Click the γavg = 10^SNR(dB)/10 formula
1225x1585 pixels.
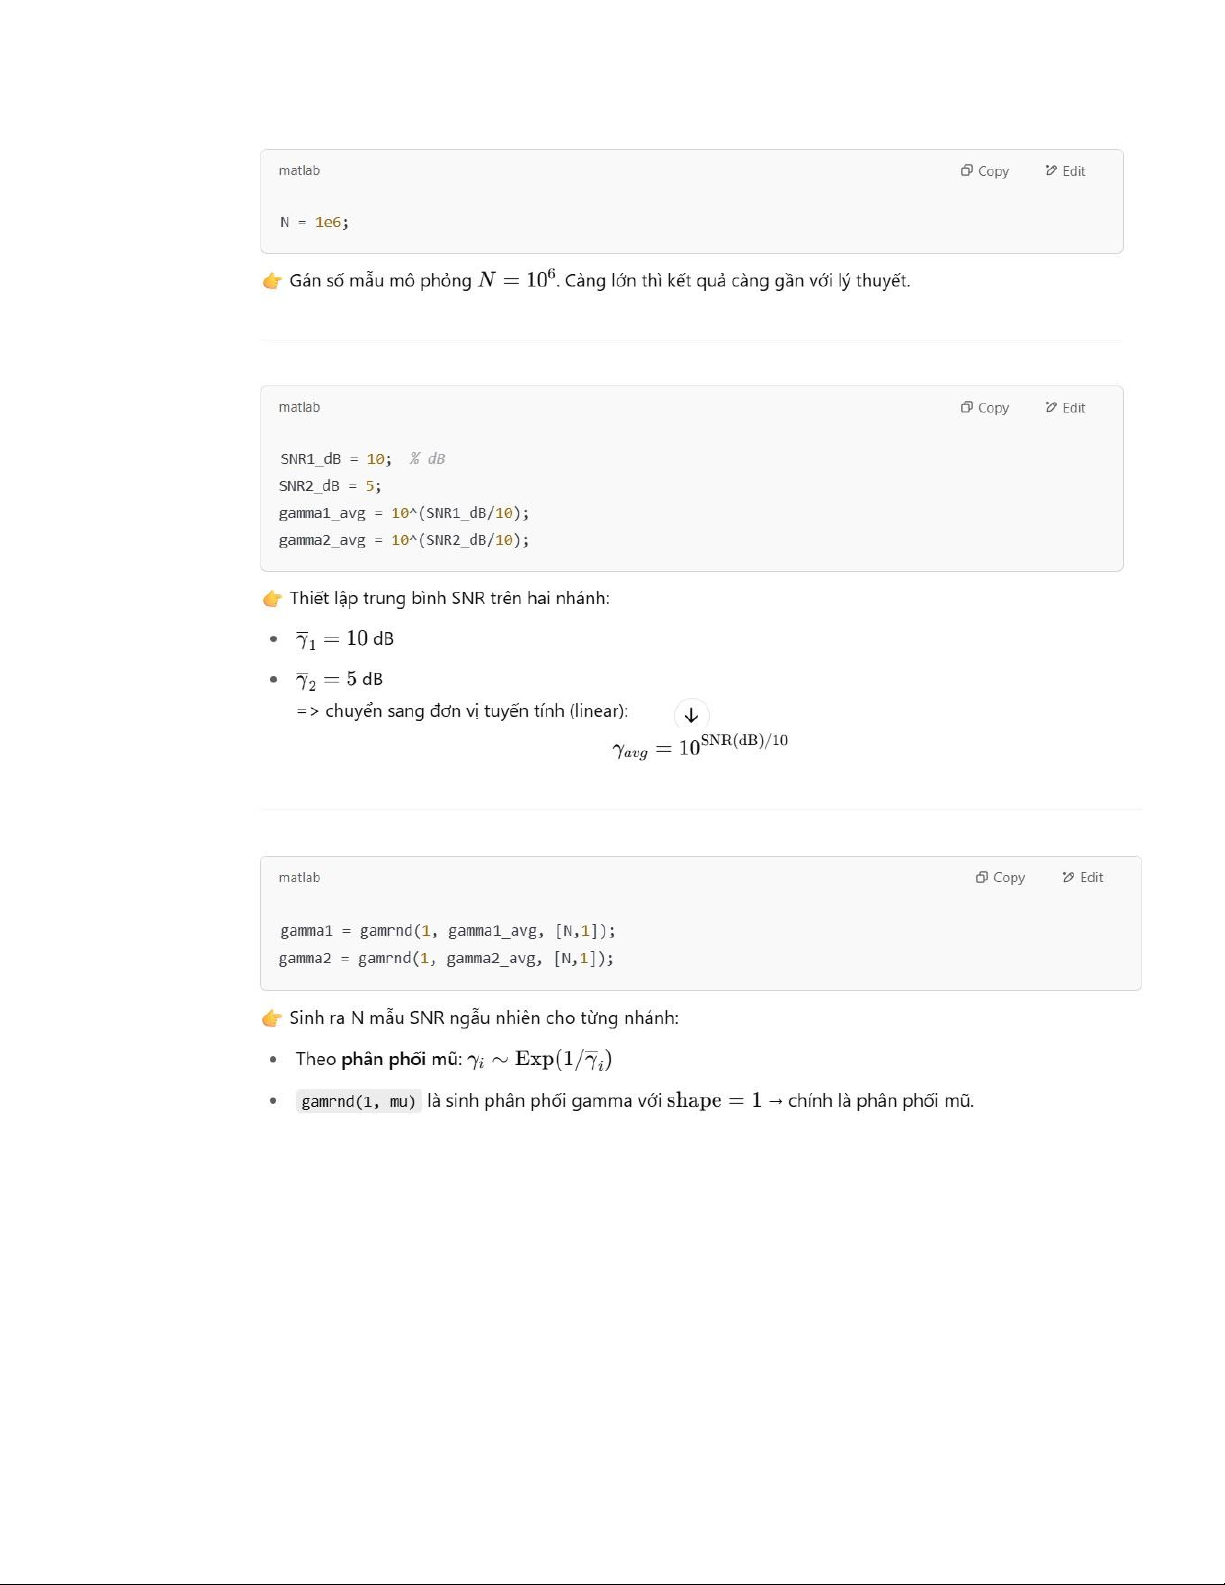coord(700,745)
